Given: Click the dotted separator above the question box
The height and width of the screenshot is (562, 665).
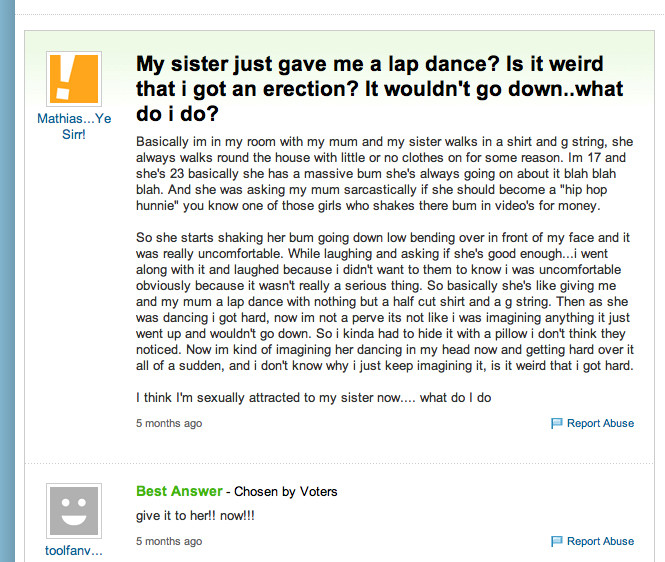Looking at the screenshot, I should 340,15.
